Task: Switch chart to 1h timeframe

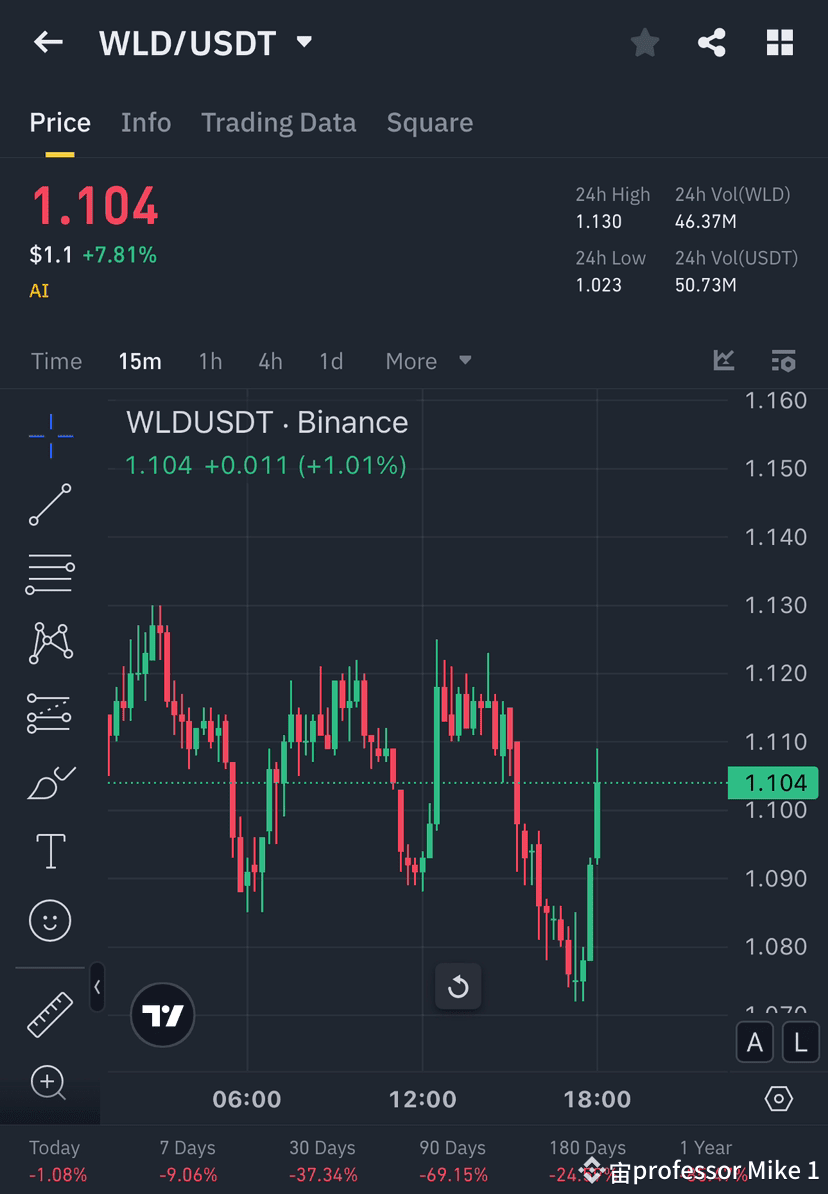Action: pos(210,361)
